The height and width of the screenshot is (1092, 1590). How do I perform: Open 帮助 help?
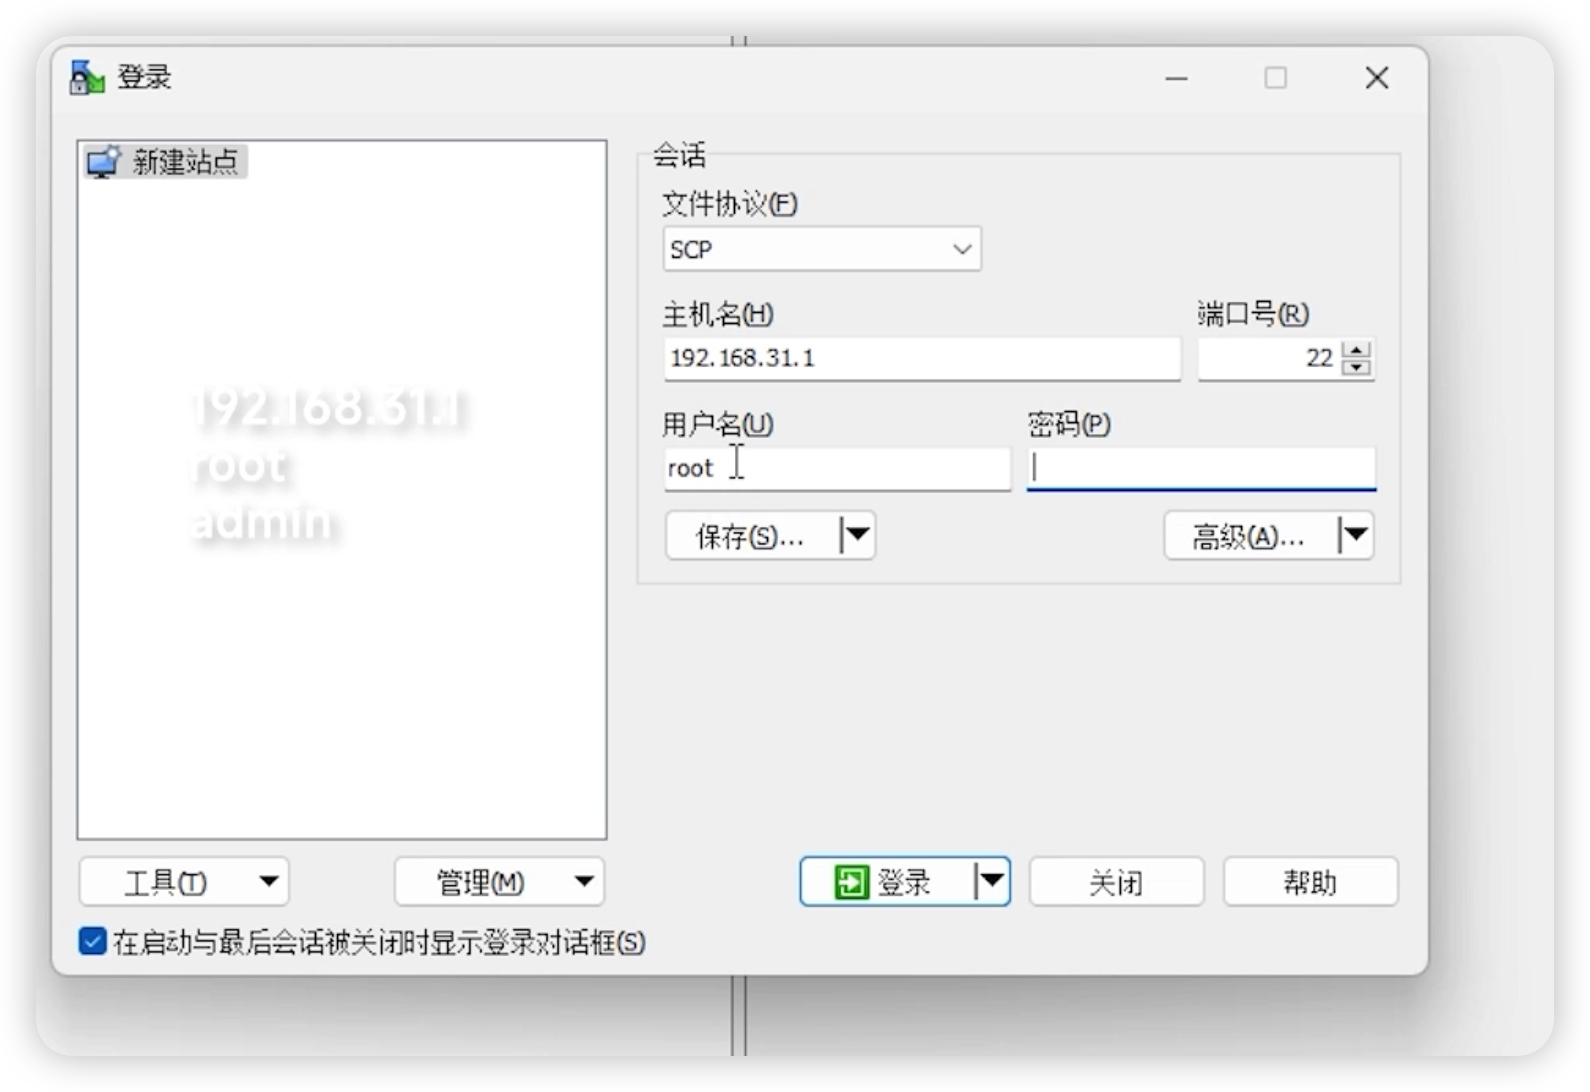(1310, 882)
